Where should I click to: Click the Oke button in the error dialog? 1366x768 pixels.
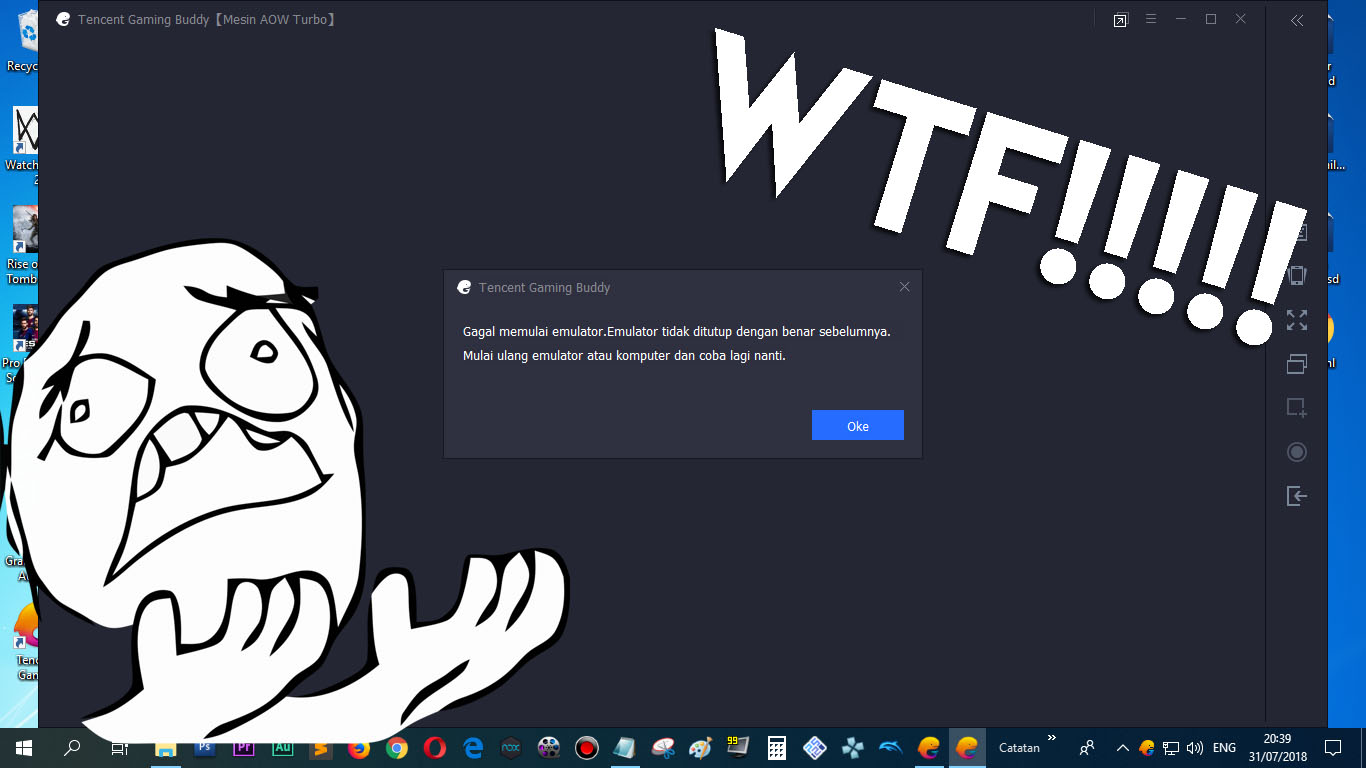coord(858,425)
